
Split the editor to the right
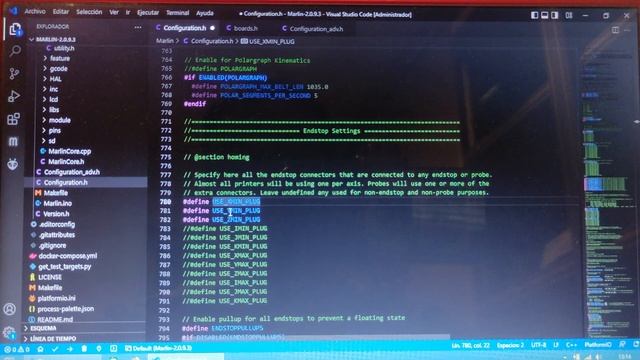tap(615, 30)
